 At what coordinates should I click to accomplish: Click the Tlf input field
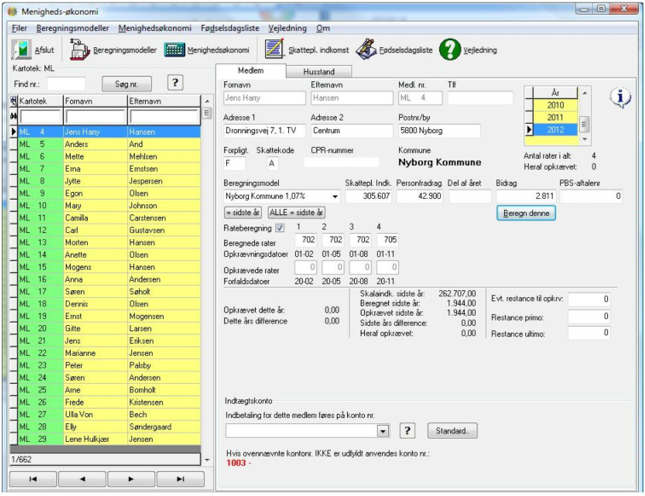pos(480,98)
